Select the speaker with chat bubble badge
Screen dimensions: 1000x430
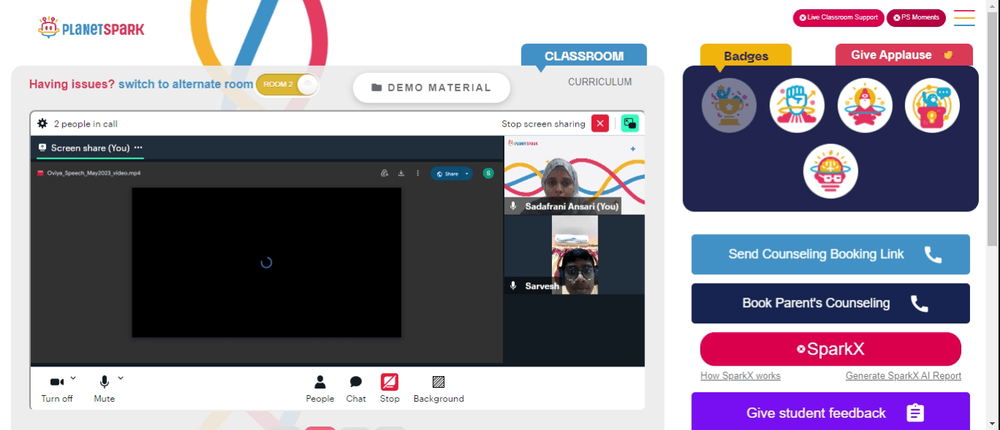(x=932, y=105)
